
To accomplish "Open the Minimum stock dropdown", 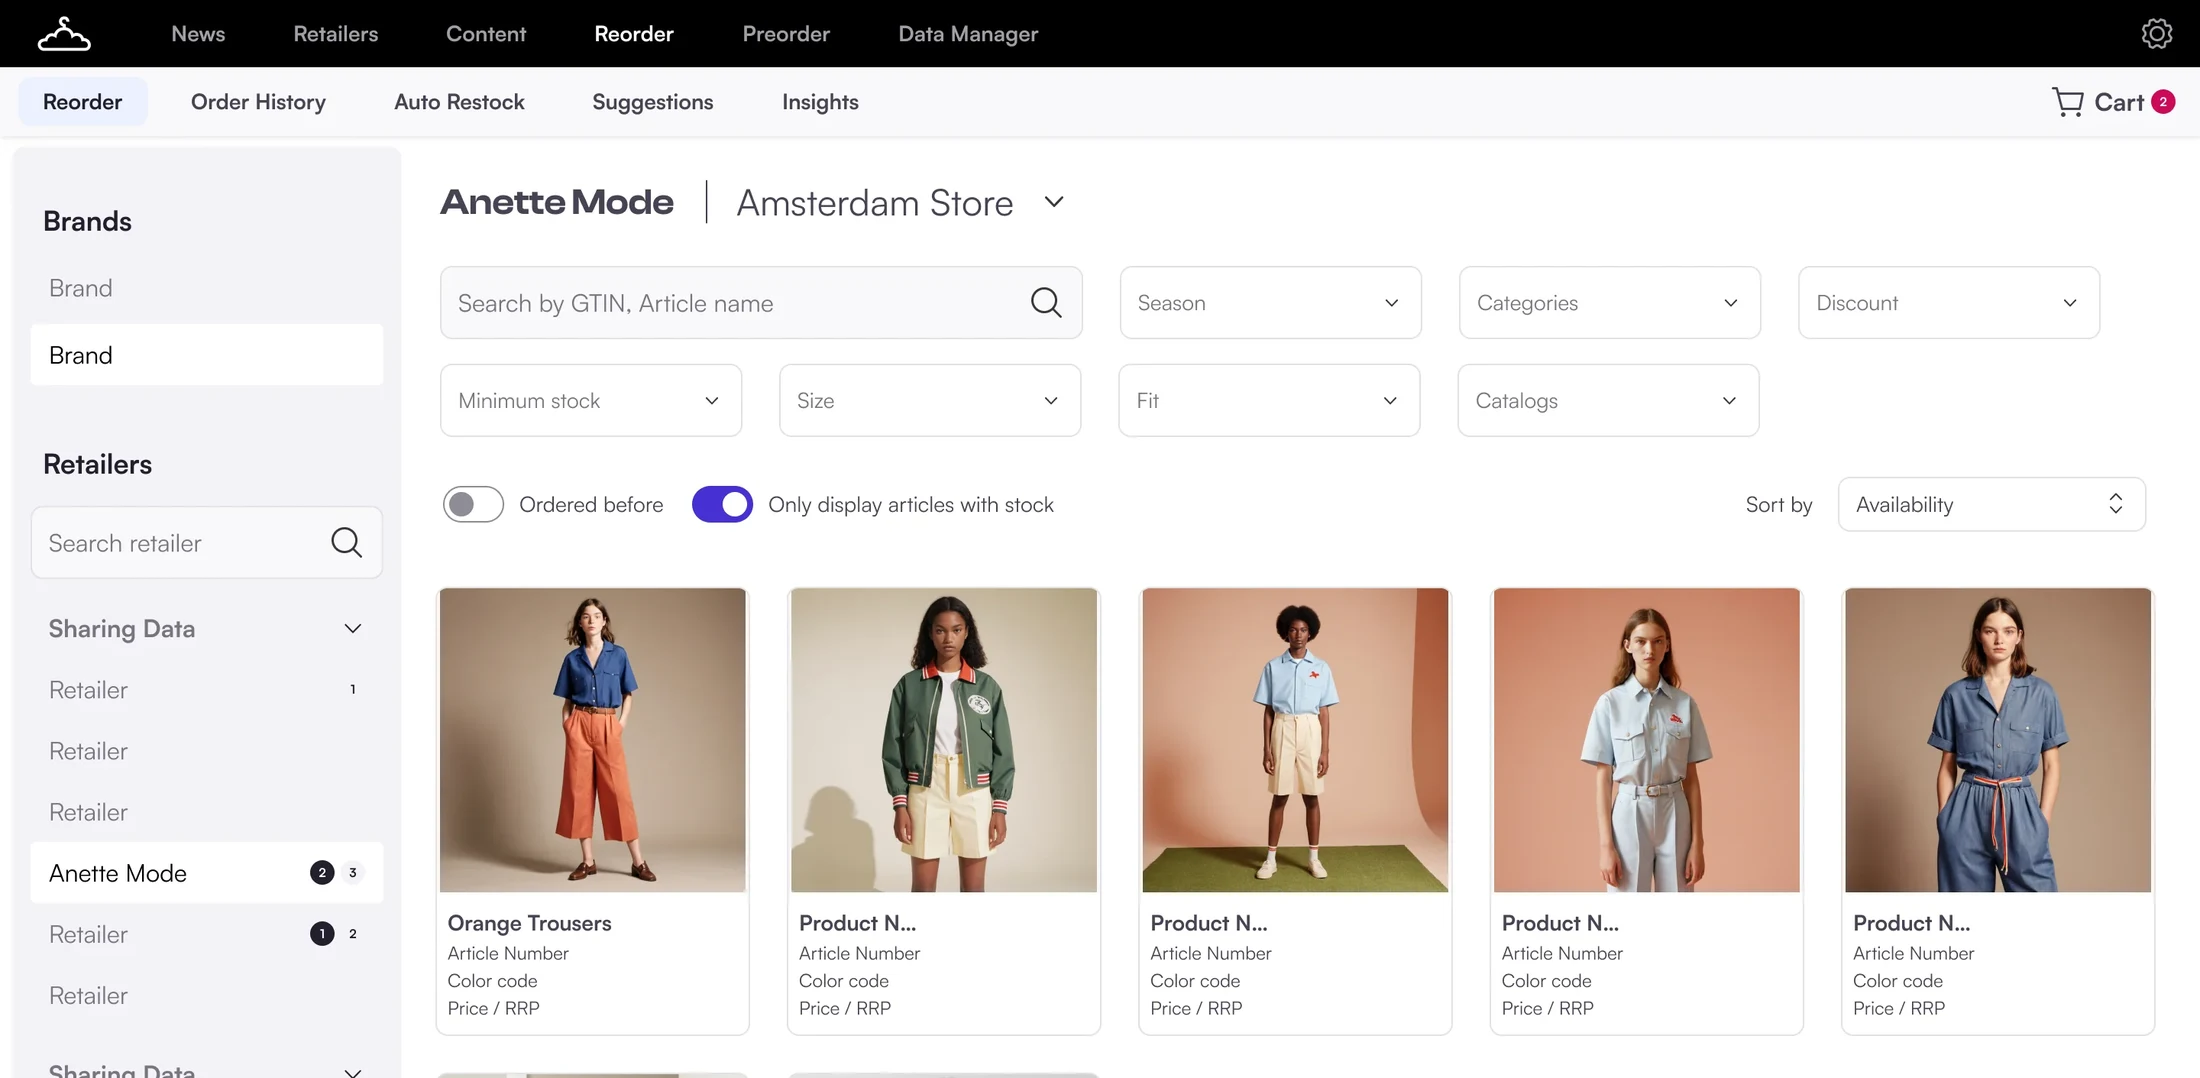I will [x=591, y=400].
